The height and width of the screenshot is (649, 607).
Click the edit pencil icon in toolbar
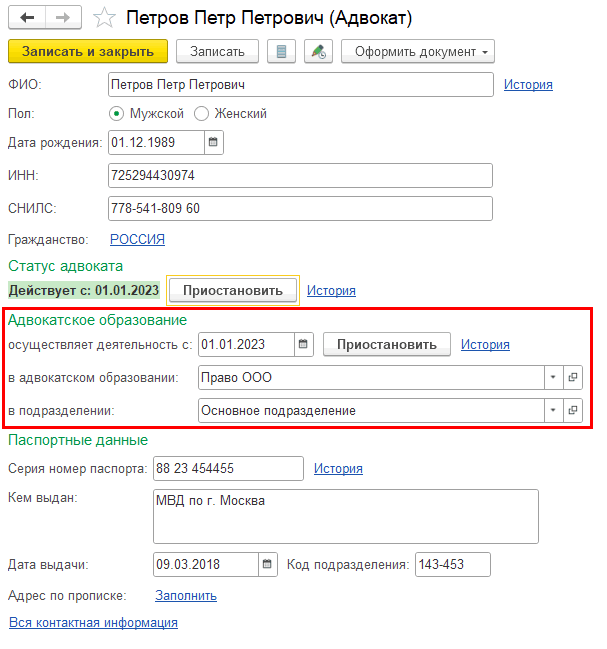pos(318,51)
